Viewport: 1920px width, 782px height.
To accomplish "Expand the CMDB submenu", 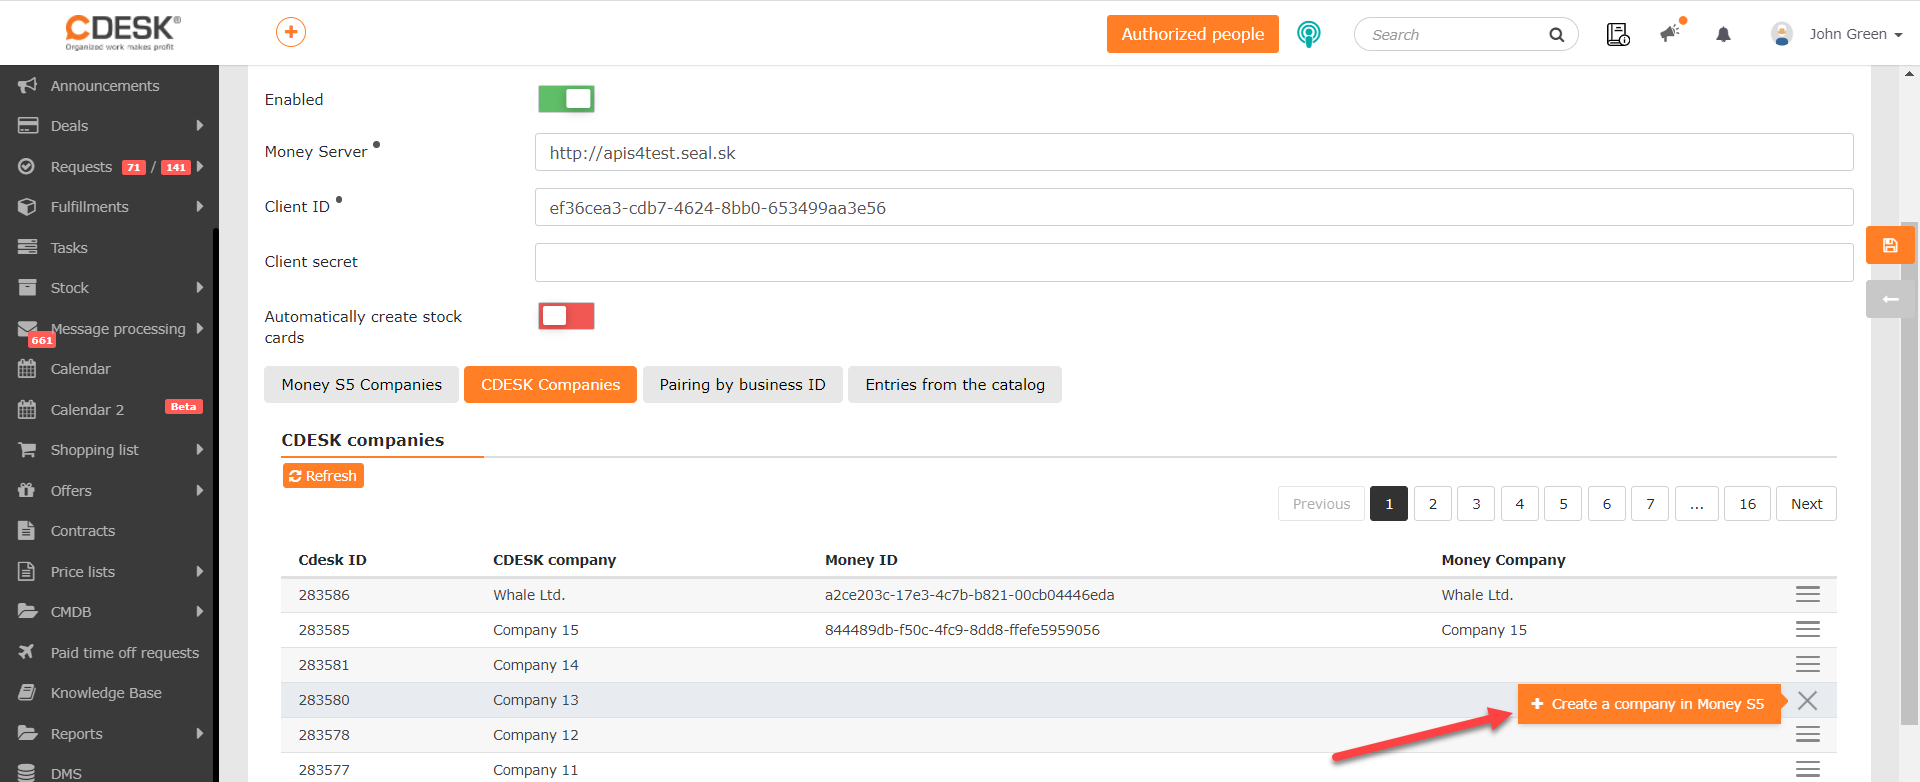I will (x=200, y=612).
